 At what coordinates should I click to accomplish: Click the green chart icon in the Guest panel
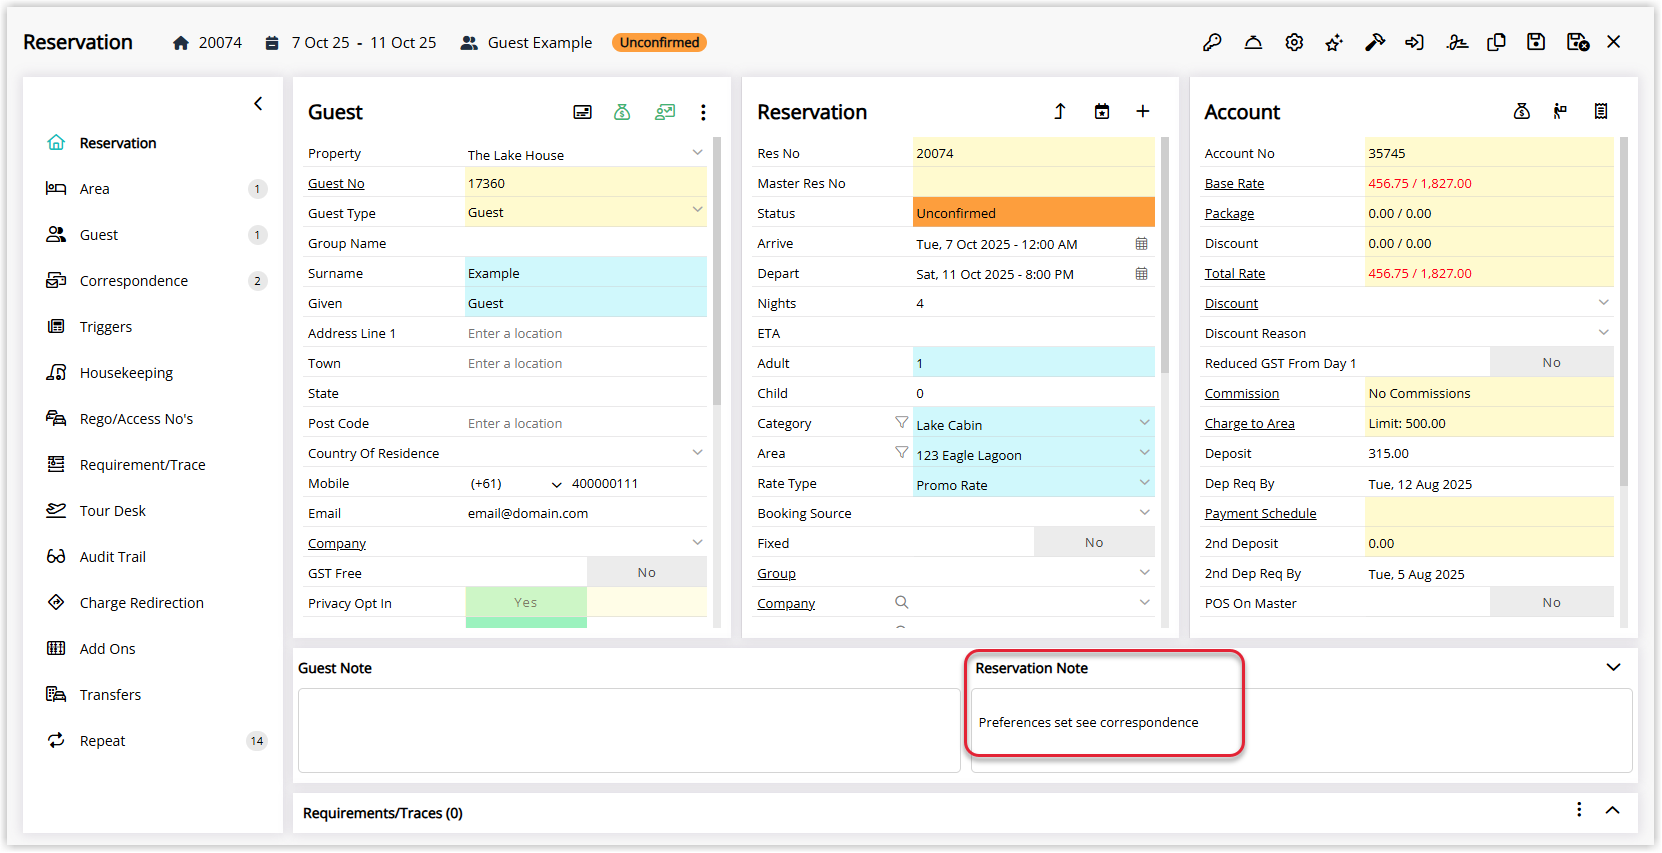[665, 112]
